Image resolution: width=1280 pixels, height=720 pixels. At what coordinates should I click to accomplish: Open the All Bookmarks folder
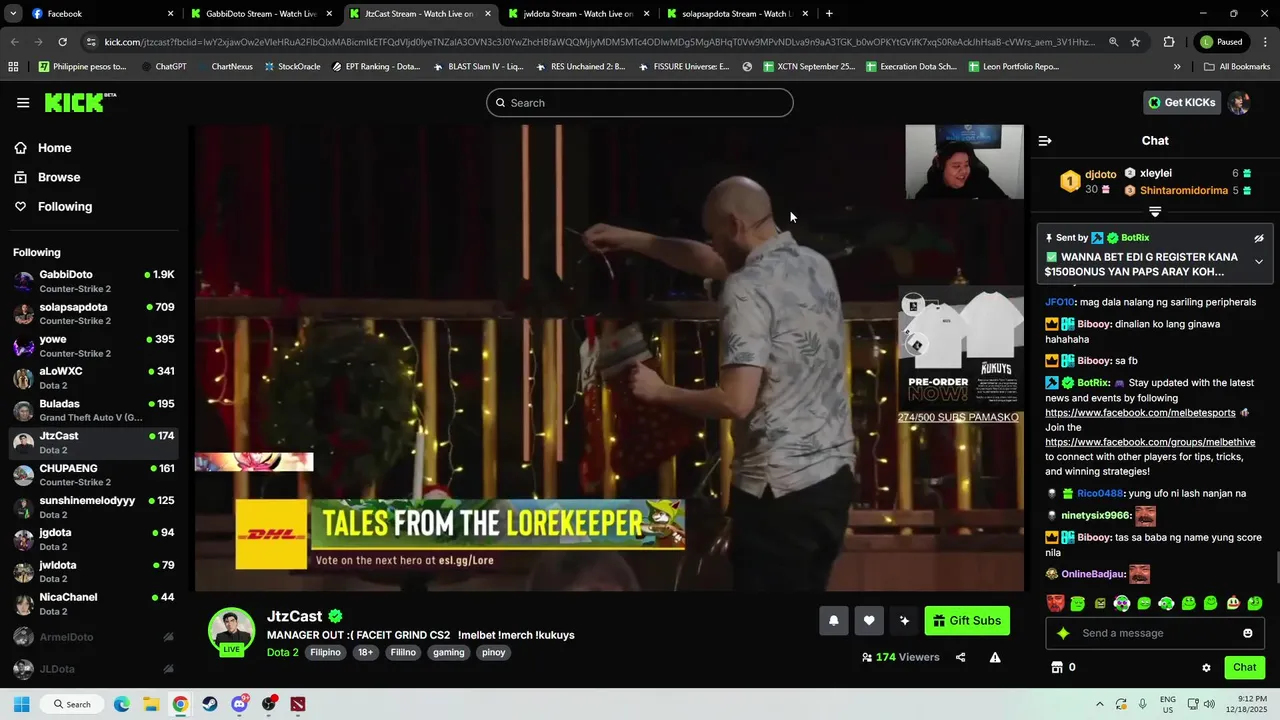(1237, 67)
